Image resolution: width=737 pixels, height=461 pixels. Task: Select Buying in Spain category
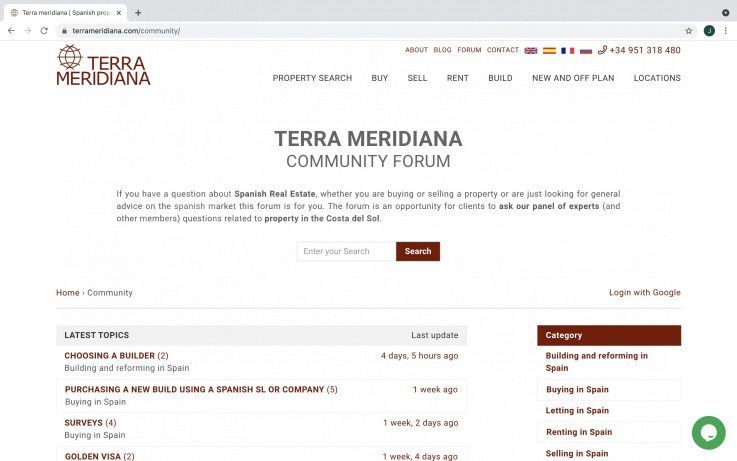pyautogui.click(x=577, y=390)
